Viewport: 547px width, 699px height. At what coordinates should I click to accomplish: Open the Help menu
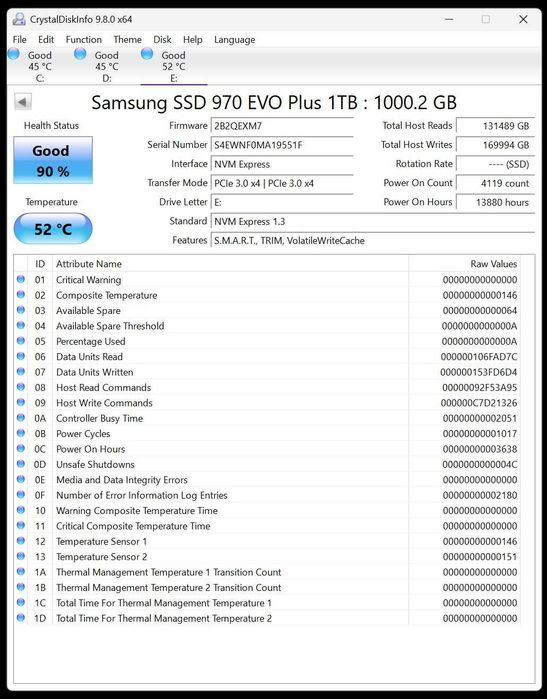[x=193, y=40]
